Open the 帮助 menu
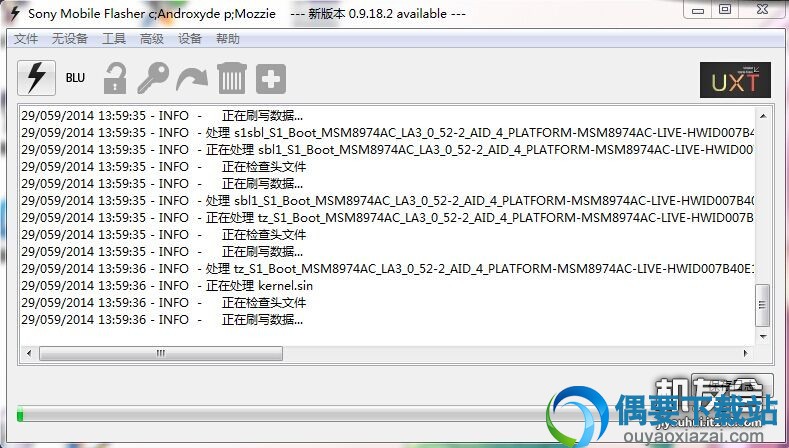 (227, 39)
